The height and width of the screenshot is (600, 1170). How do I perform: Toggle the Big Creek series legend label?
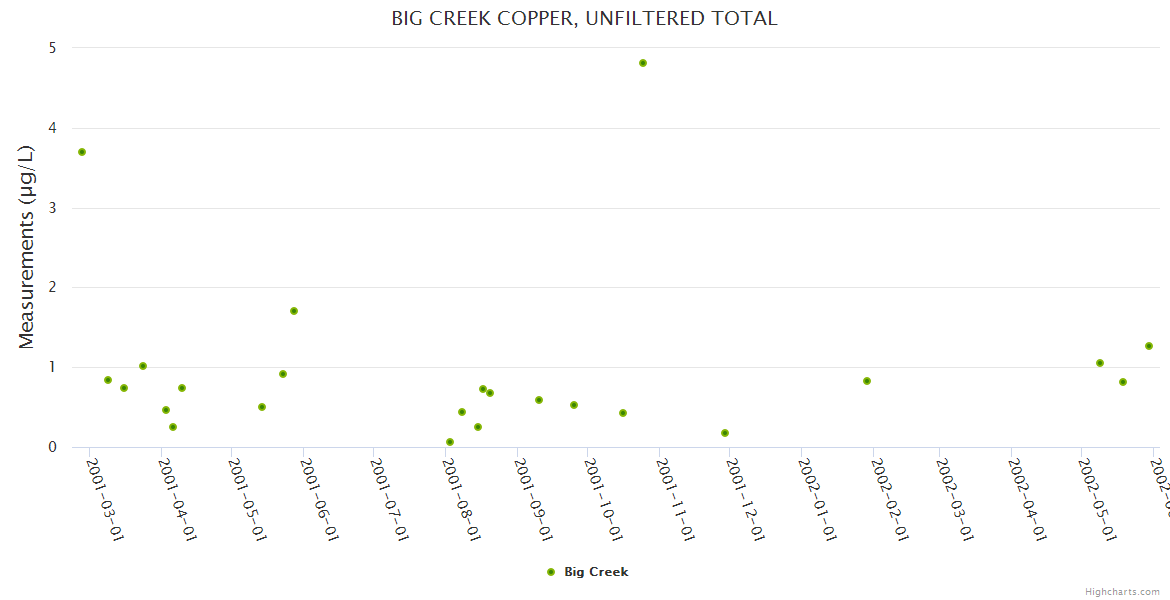click(x=596, y=572)
